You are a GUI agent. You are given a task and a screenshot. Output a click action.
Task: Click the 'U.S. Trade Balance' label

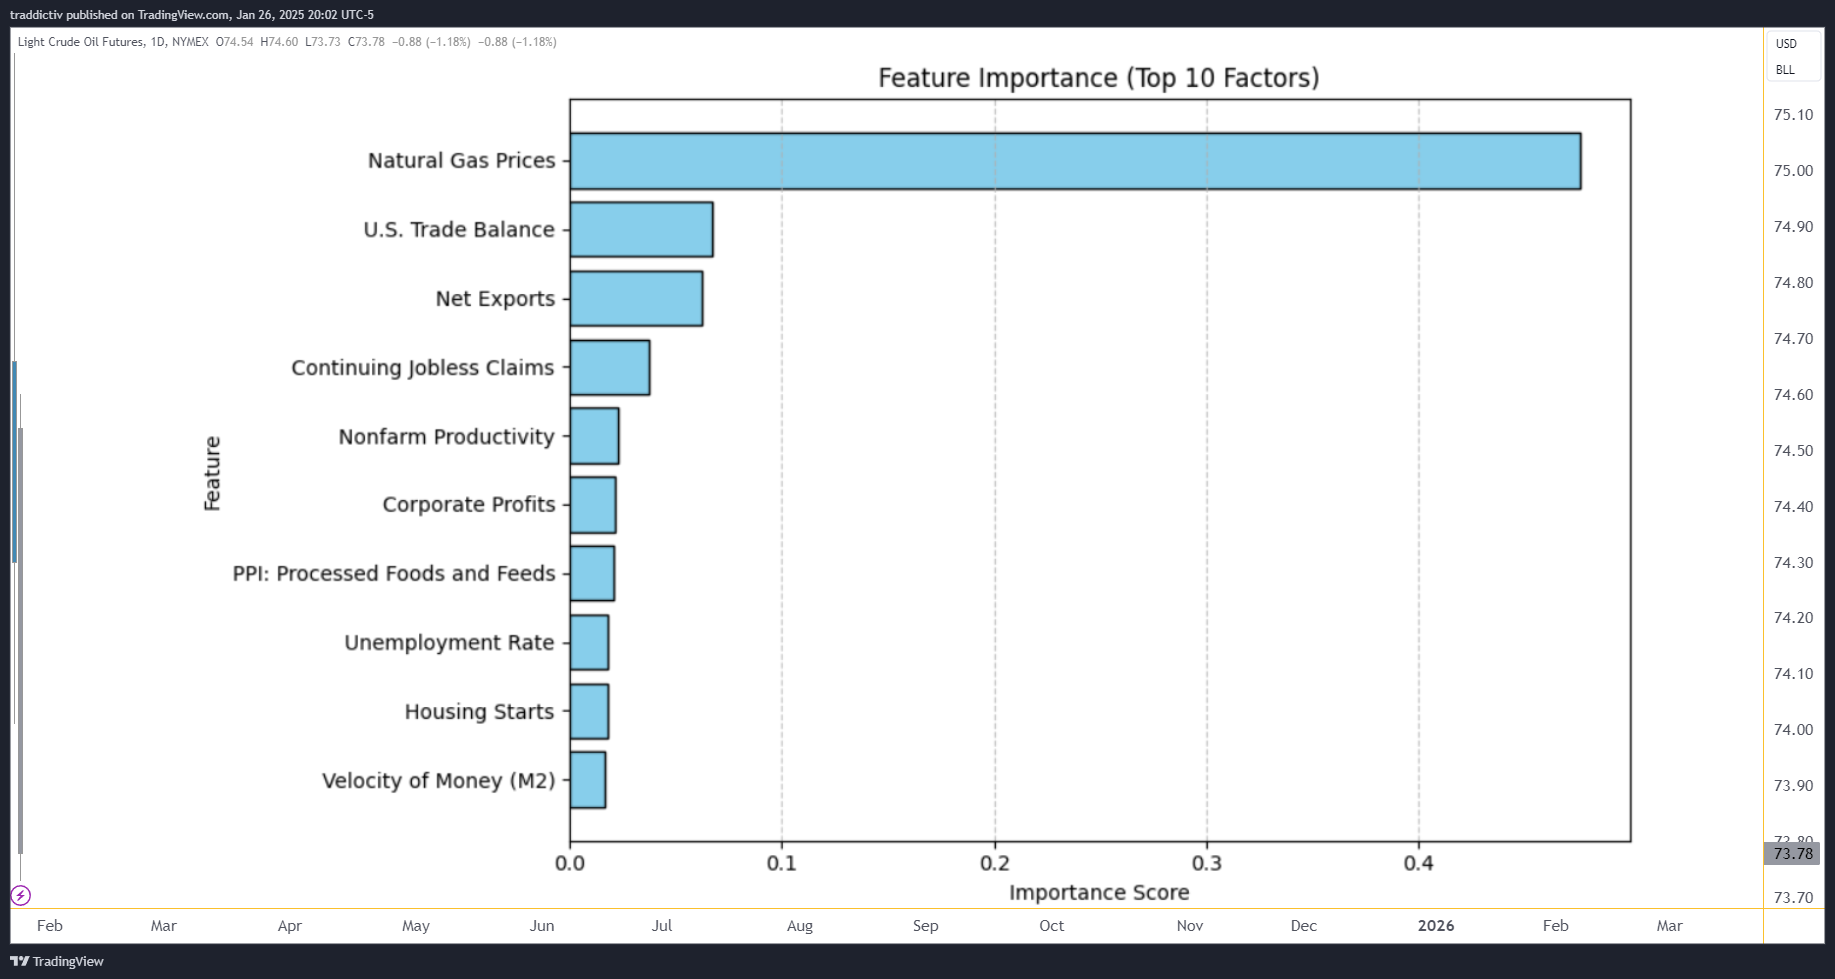click(x=459, y=230)
